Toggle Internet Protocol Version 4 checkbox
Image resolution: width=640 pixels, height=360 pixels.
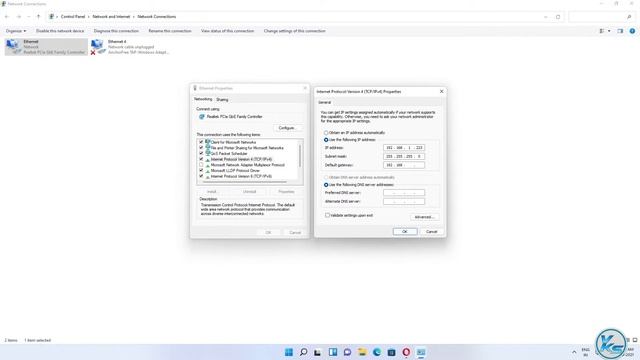click(x=201, y=159)
